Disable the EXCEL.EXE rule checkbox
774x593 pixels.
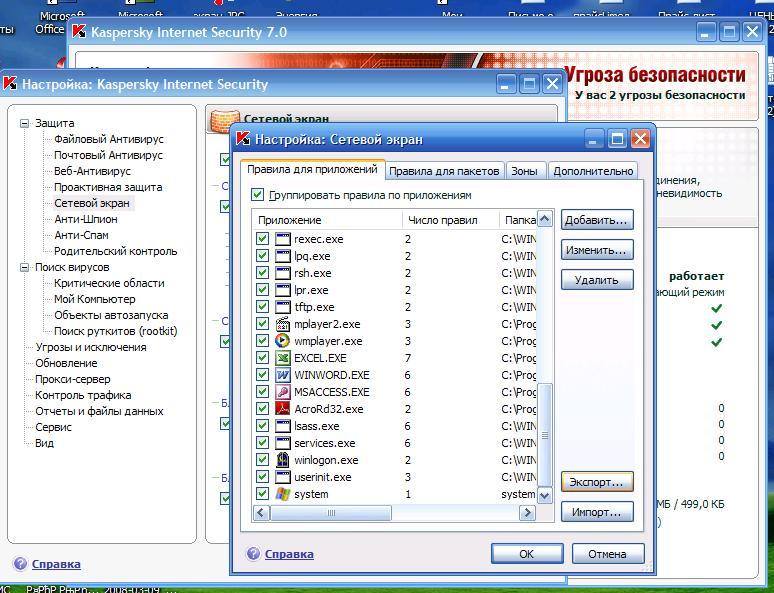(262, 357)
